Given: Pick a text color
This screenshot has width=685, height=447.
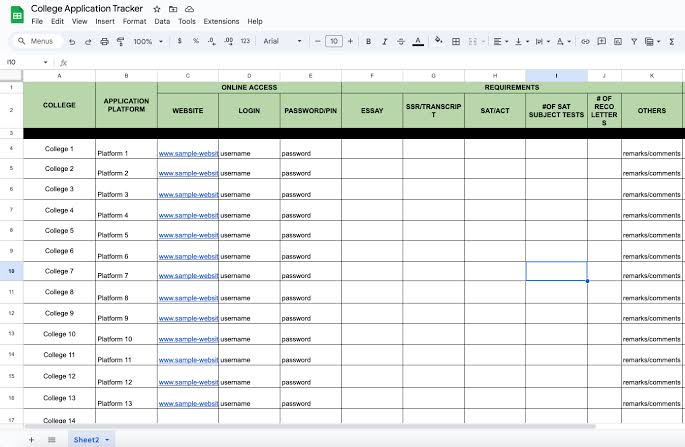Looking at the screenshot, I should coord(418,42).
